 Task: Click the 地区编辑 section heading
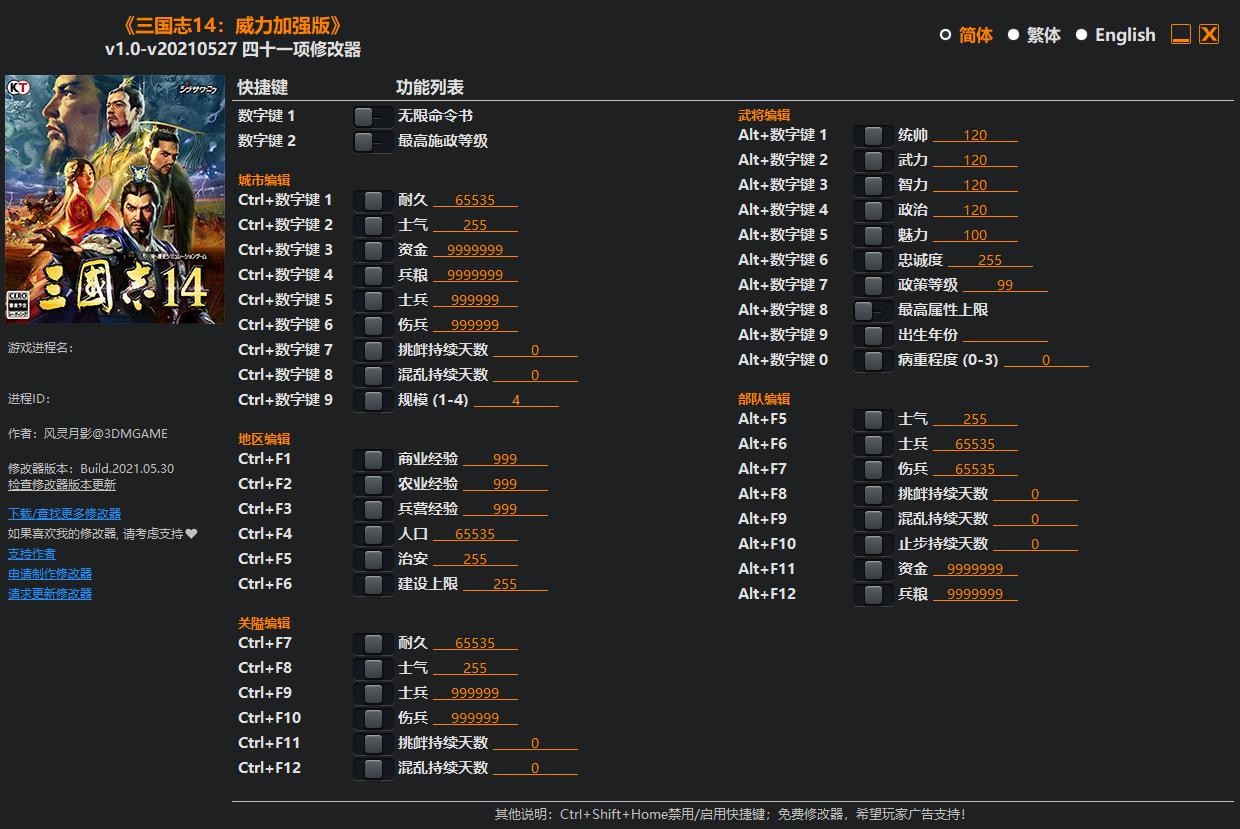point(264,439)
